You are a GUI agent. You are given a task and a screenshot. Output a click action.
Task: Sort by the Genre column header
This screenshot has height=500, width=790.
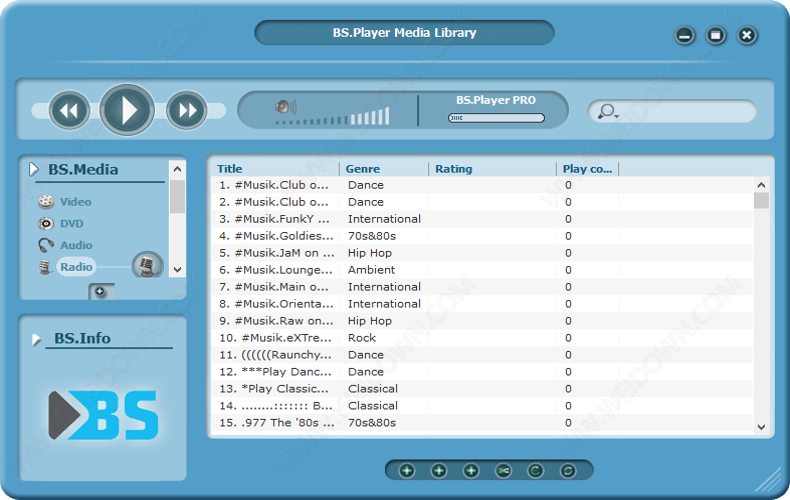point(363,169)
